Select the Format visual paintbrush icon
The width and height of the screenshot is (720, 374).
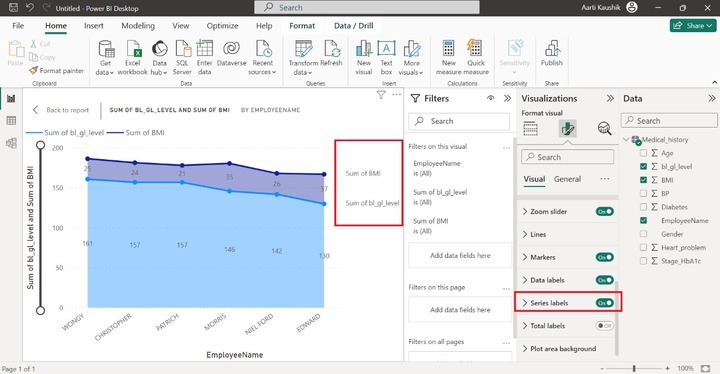point(568,129)
